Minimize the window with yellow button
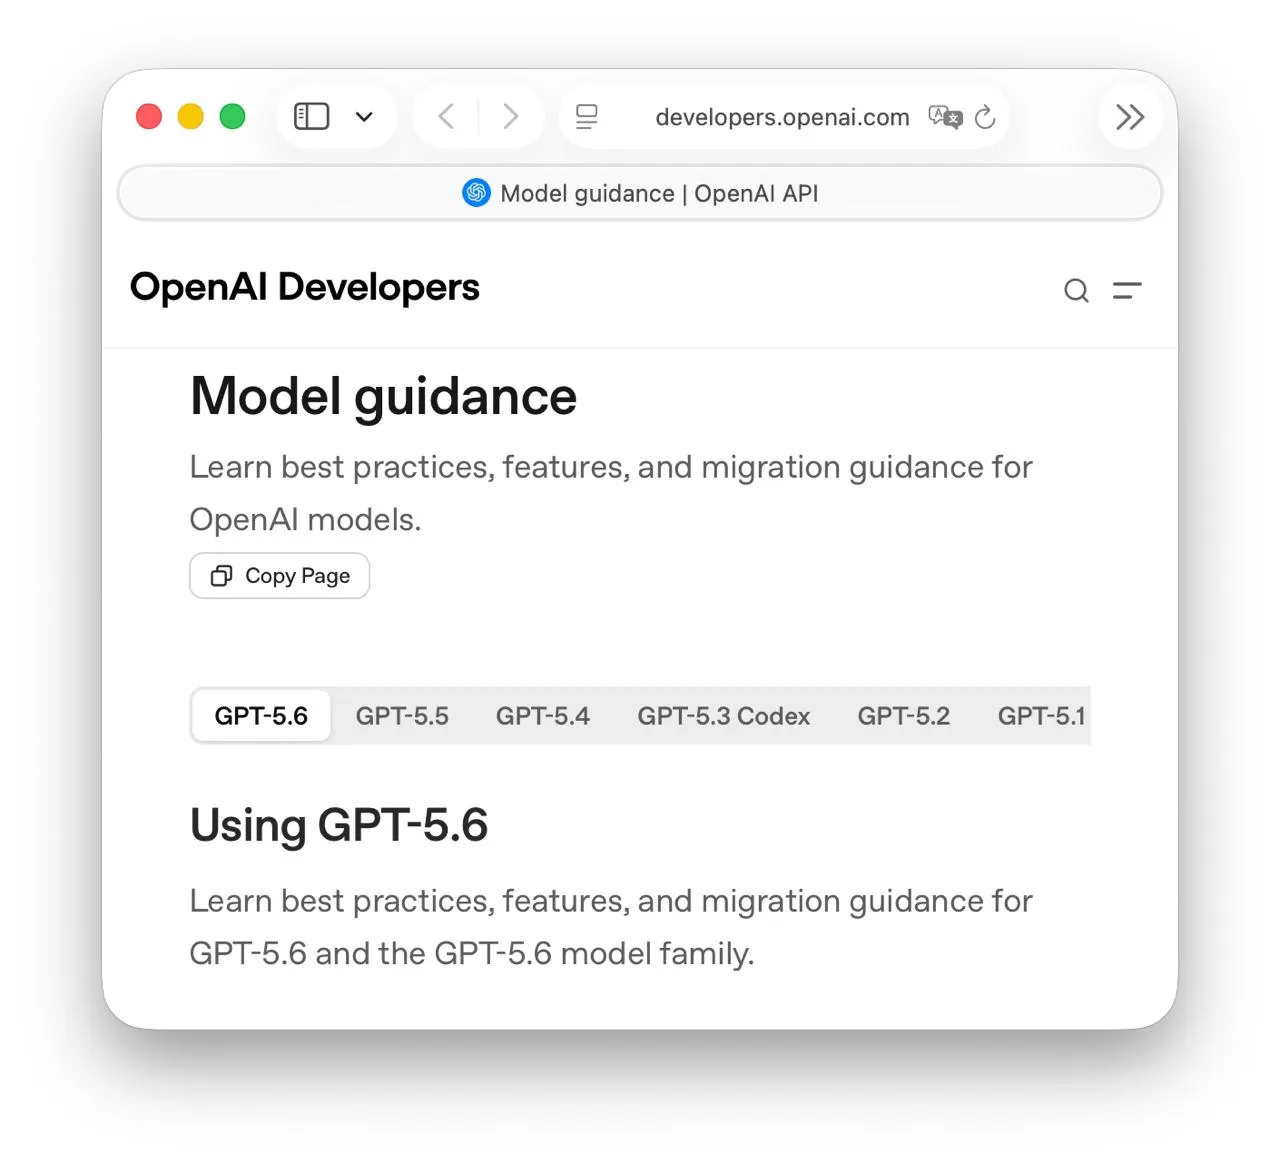The height and width of the screenshot is (1164, 1280). pyautogui.click(x=191, y=117)
